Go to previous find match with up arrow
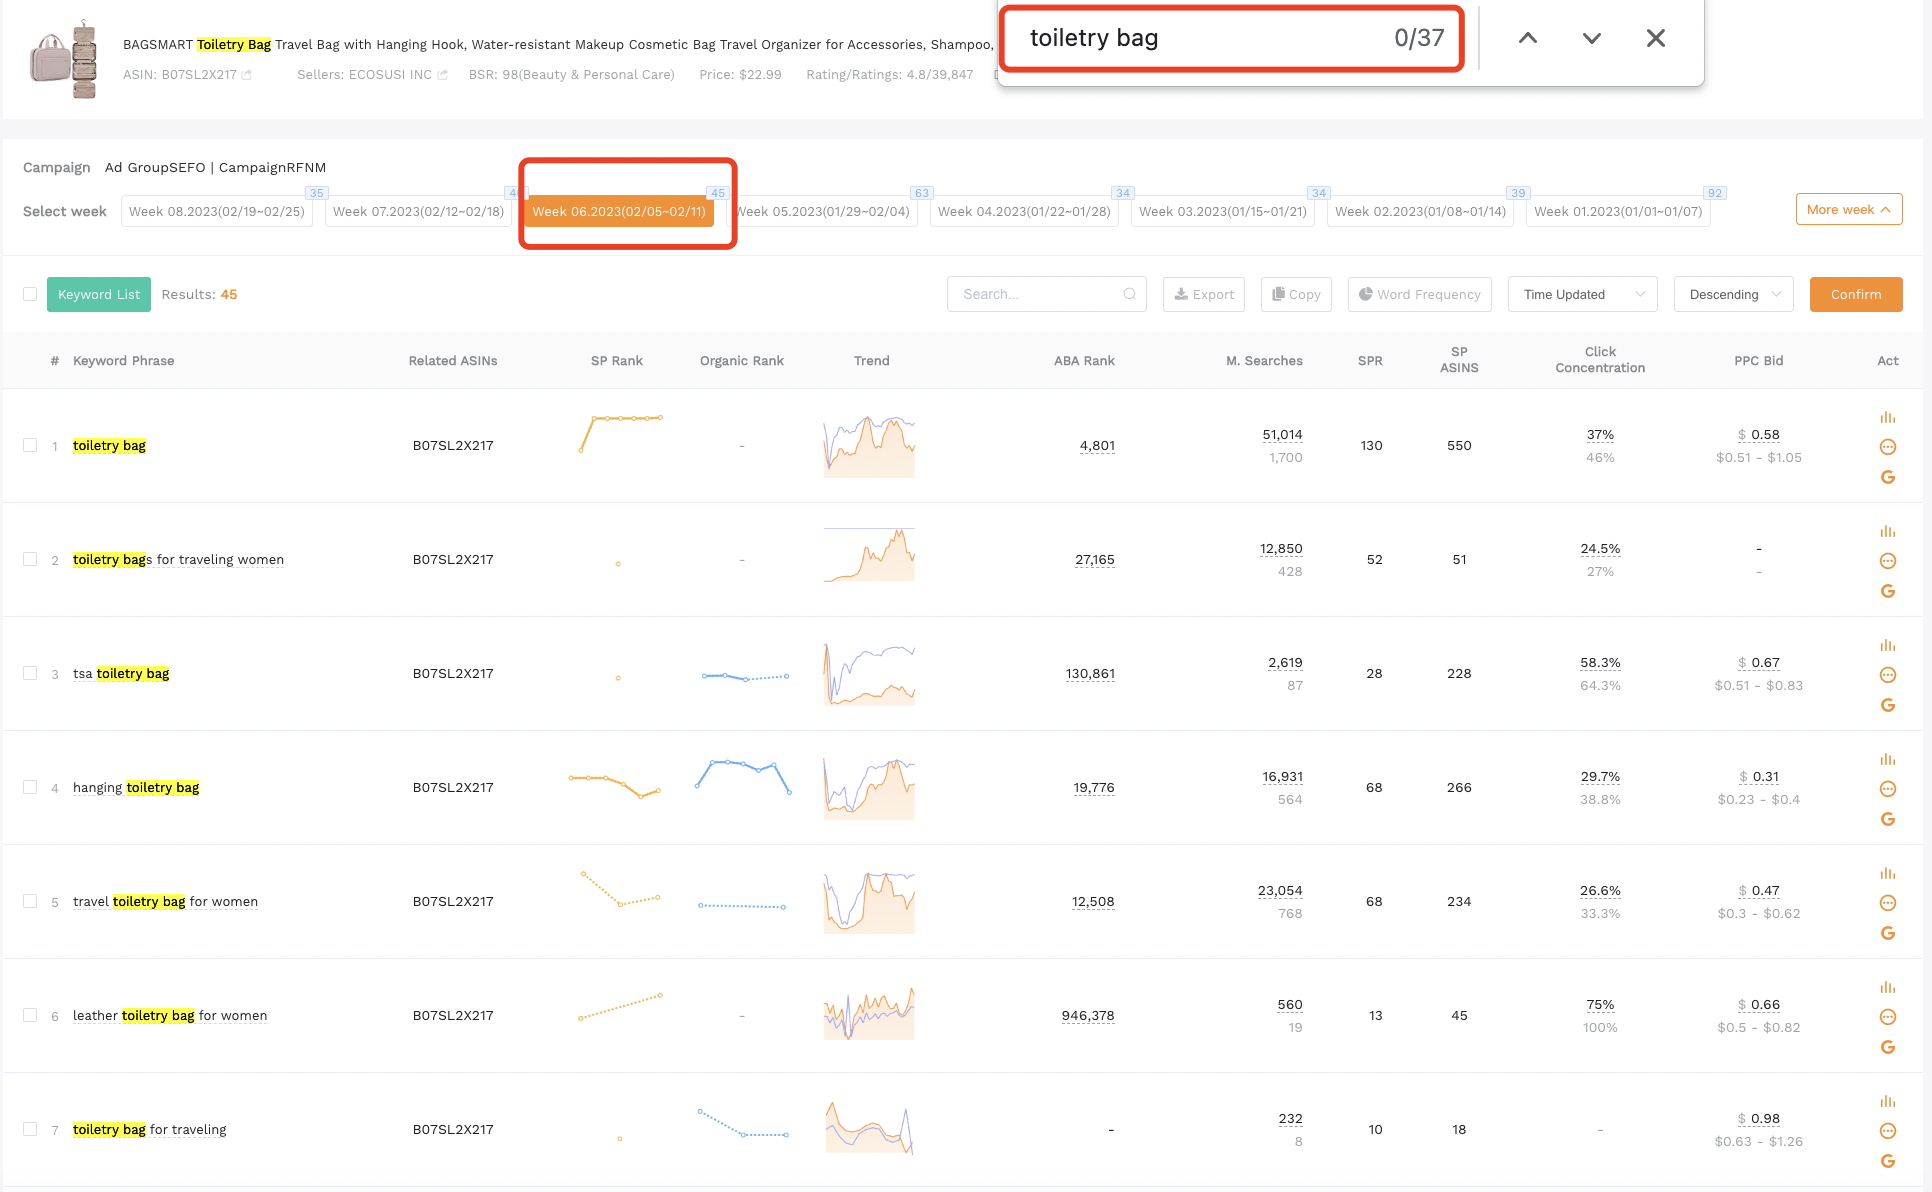Image resolution: width=1932 pixels, height=1192 pixels. 1528,38
